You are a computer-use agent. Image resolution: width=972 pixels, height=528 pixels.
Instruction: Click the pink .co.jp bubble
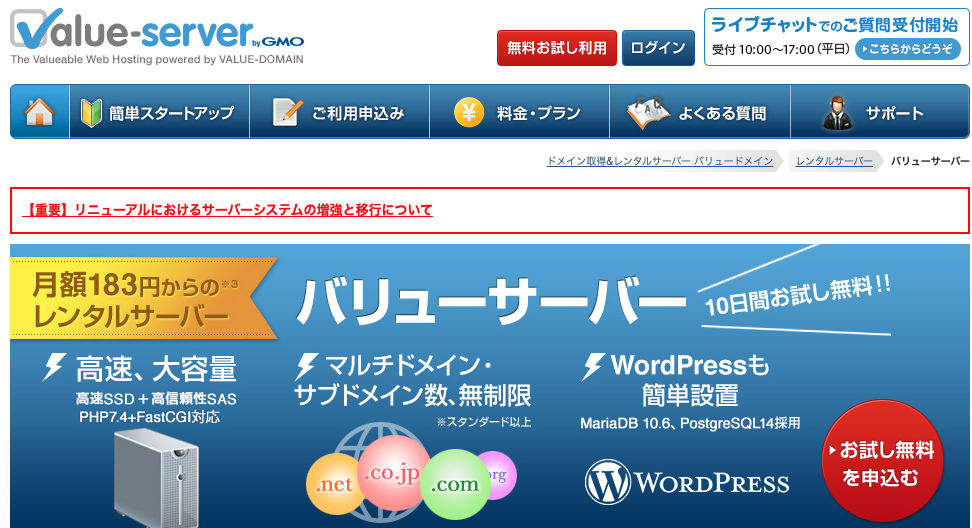coord(391,472)
